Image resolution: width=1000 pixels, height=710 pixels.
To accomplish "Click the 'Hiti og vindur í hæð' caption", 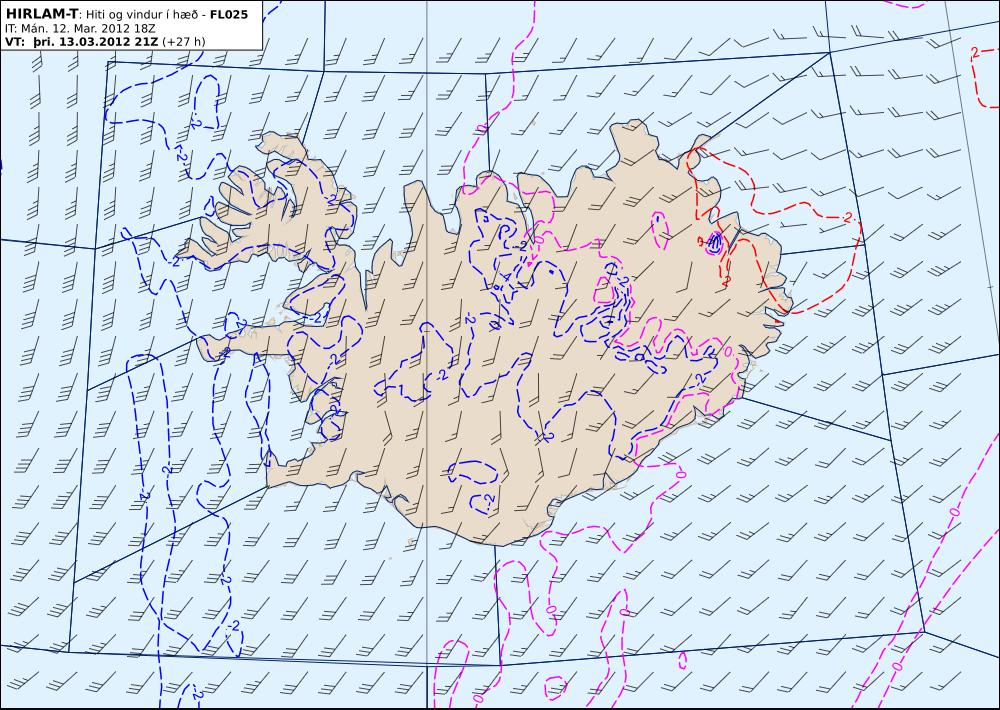I will click(143, 15).
